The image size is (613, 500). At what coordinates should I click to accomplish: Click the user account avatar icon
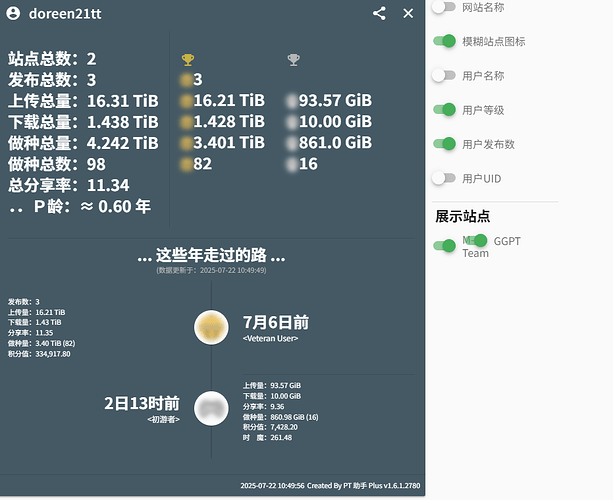pos(13,13)
